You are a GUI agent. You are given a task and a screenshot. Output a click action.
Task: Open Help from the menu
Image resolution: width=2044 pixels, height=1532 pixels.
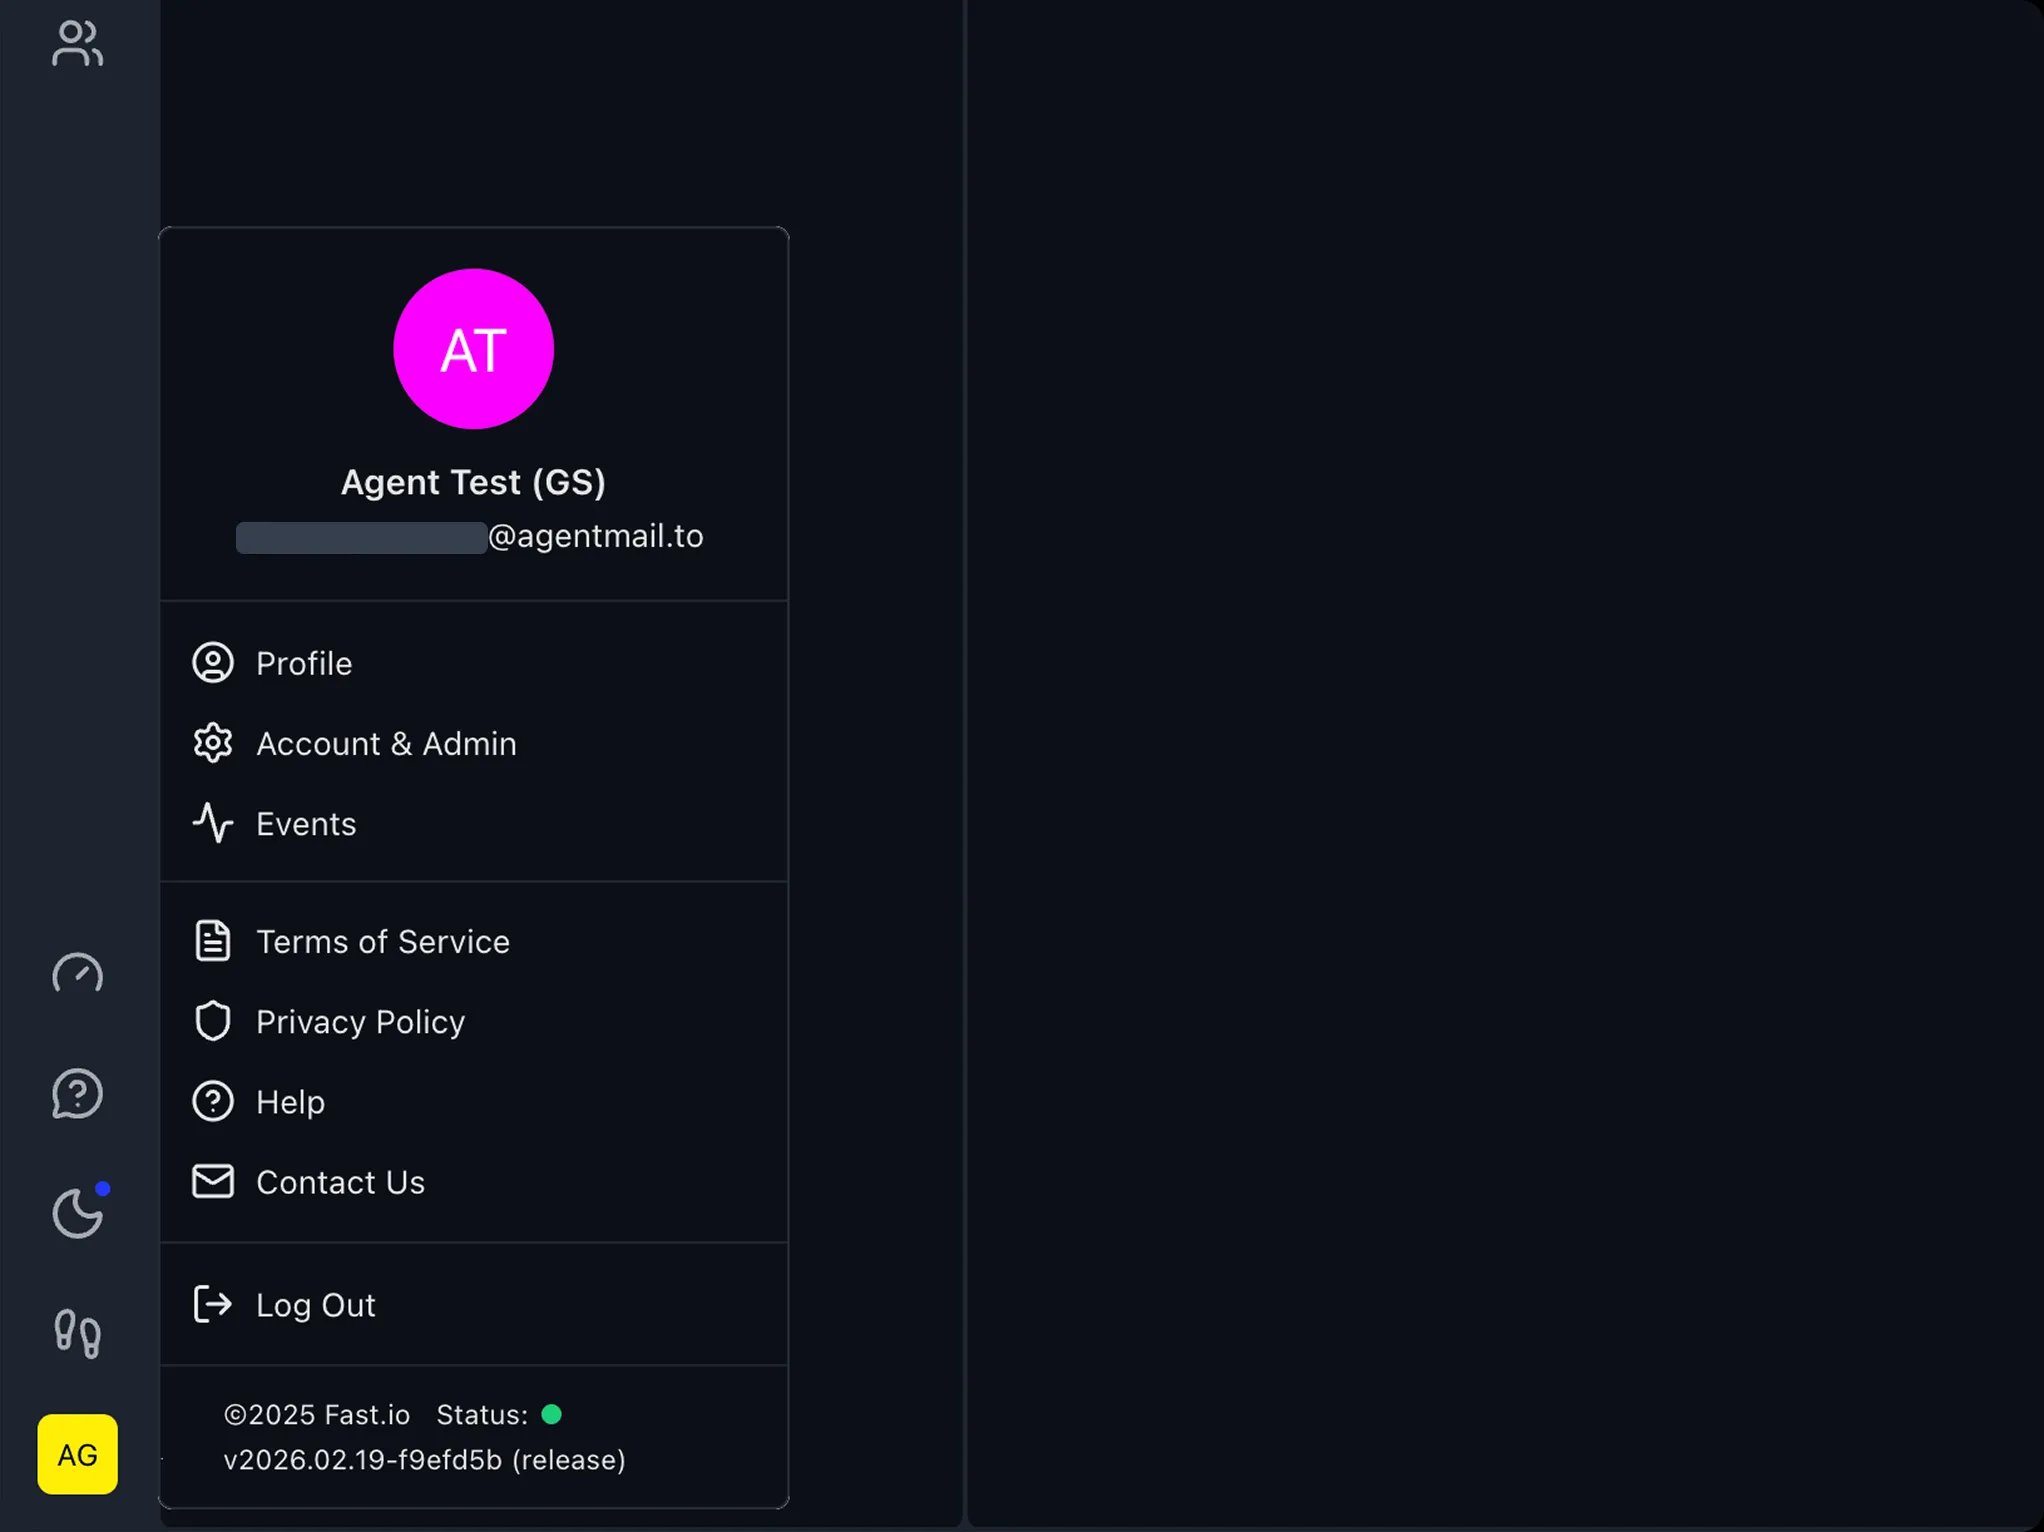coord(290,1101)
